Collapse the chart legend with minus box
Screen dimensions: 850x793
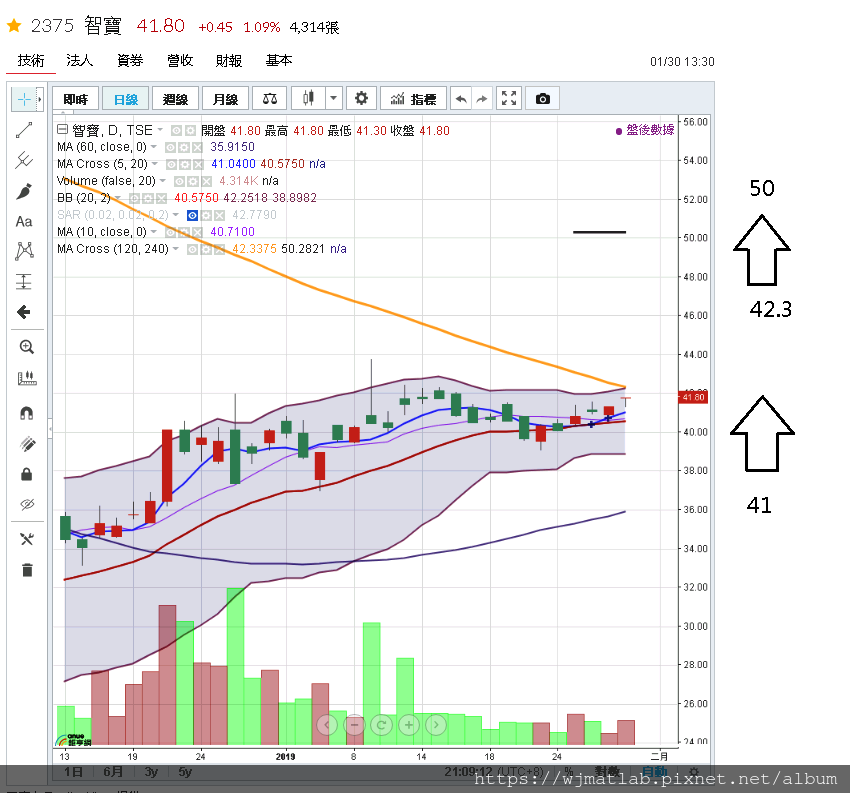62,129
